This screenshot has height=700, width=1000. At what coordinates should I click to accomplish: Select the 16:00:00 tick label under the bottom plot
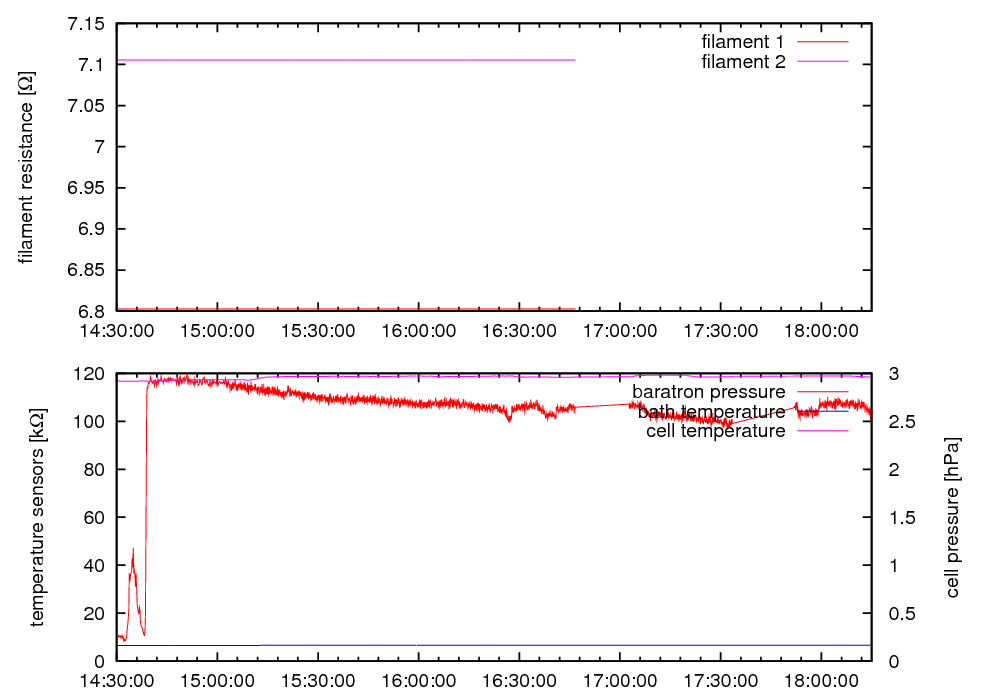[418, 681]
